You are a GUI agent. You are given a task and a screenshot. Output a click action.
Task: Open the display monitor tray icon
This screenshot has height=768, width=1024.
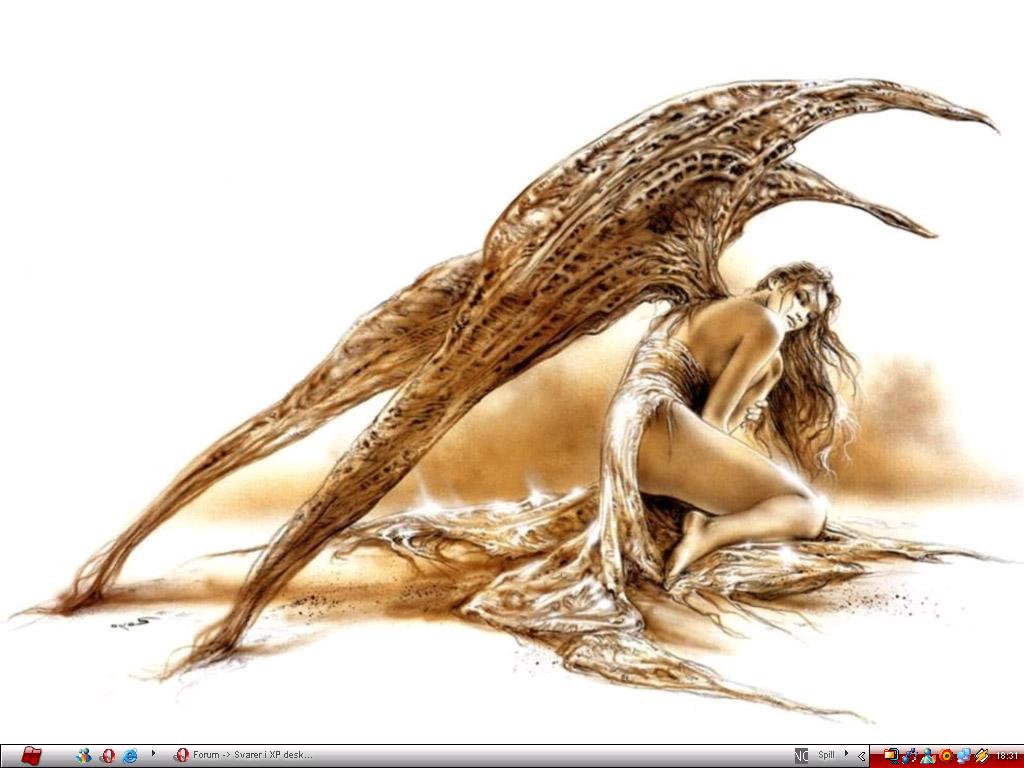892,756
